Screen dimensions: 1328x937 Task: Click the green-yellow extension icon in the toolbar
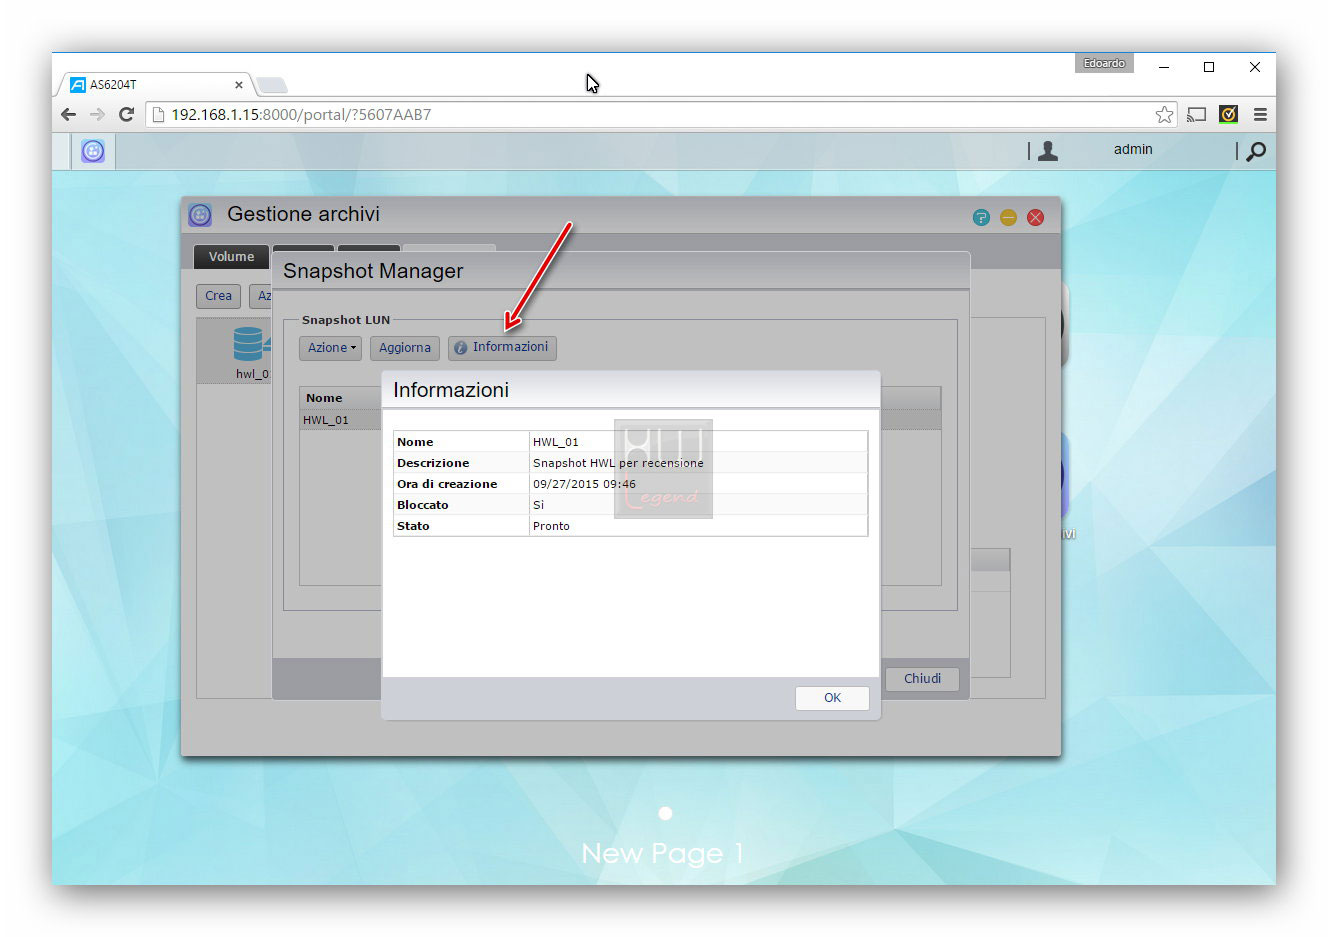[x=1229, y=114]
